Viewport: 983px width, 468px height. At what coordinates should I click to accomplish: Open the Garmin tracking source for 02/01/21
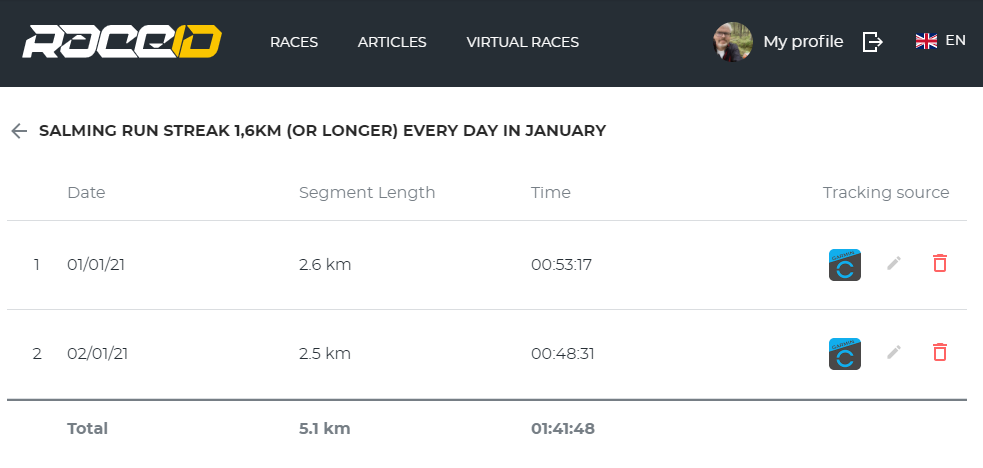(x=844, y=354)
